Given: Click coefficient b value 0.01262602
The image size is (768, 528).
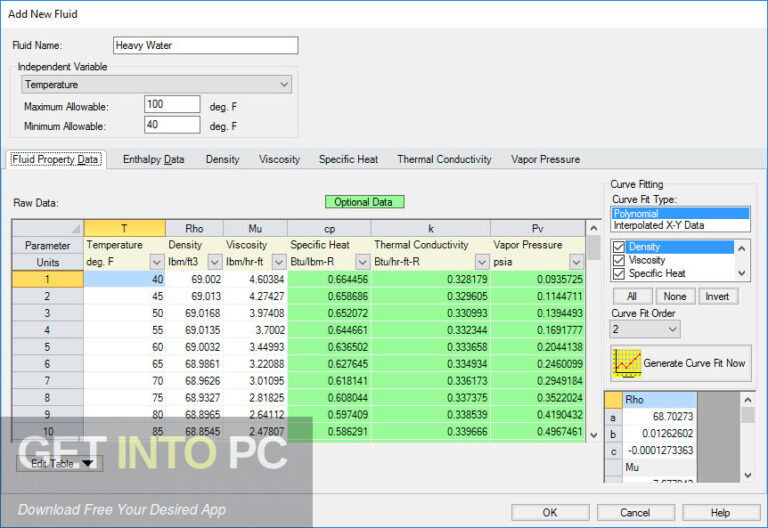Looking at the screenshot, I should [659, 433].
